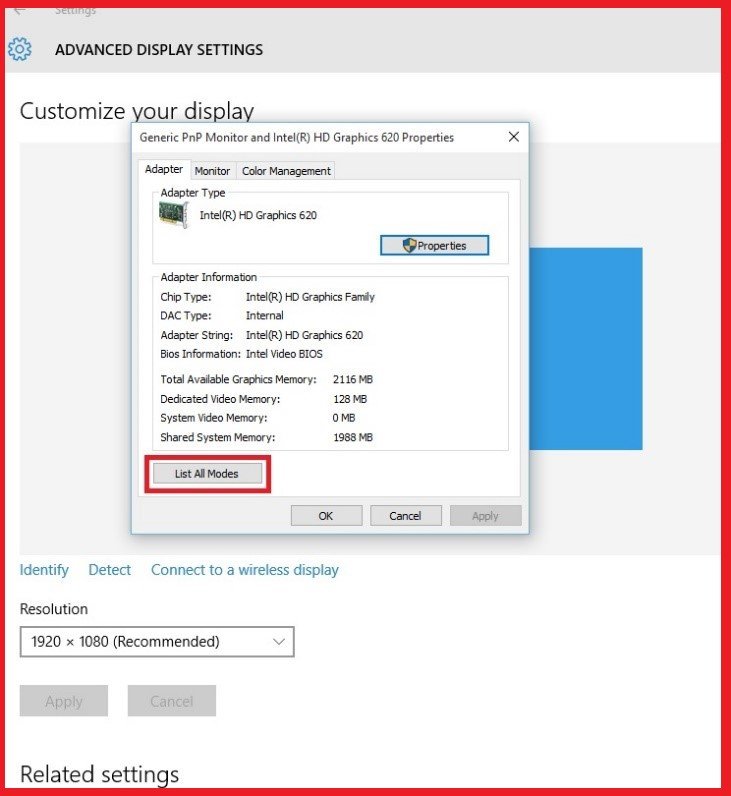731x796 pixels.
Task: Confirm dialog with OK
Action: (326, 516)
